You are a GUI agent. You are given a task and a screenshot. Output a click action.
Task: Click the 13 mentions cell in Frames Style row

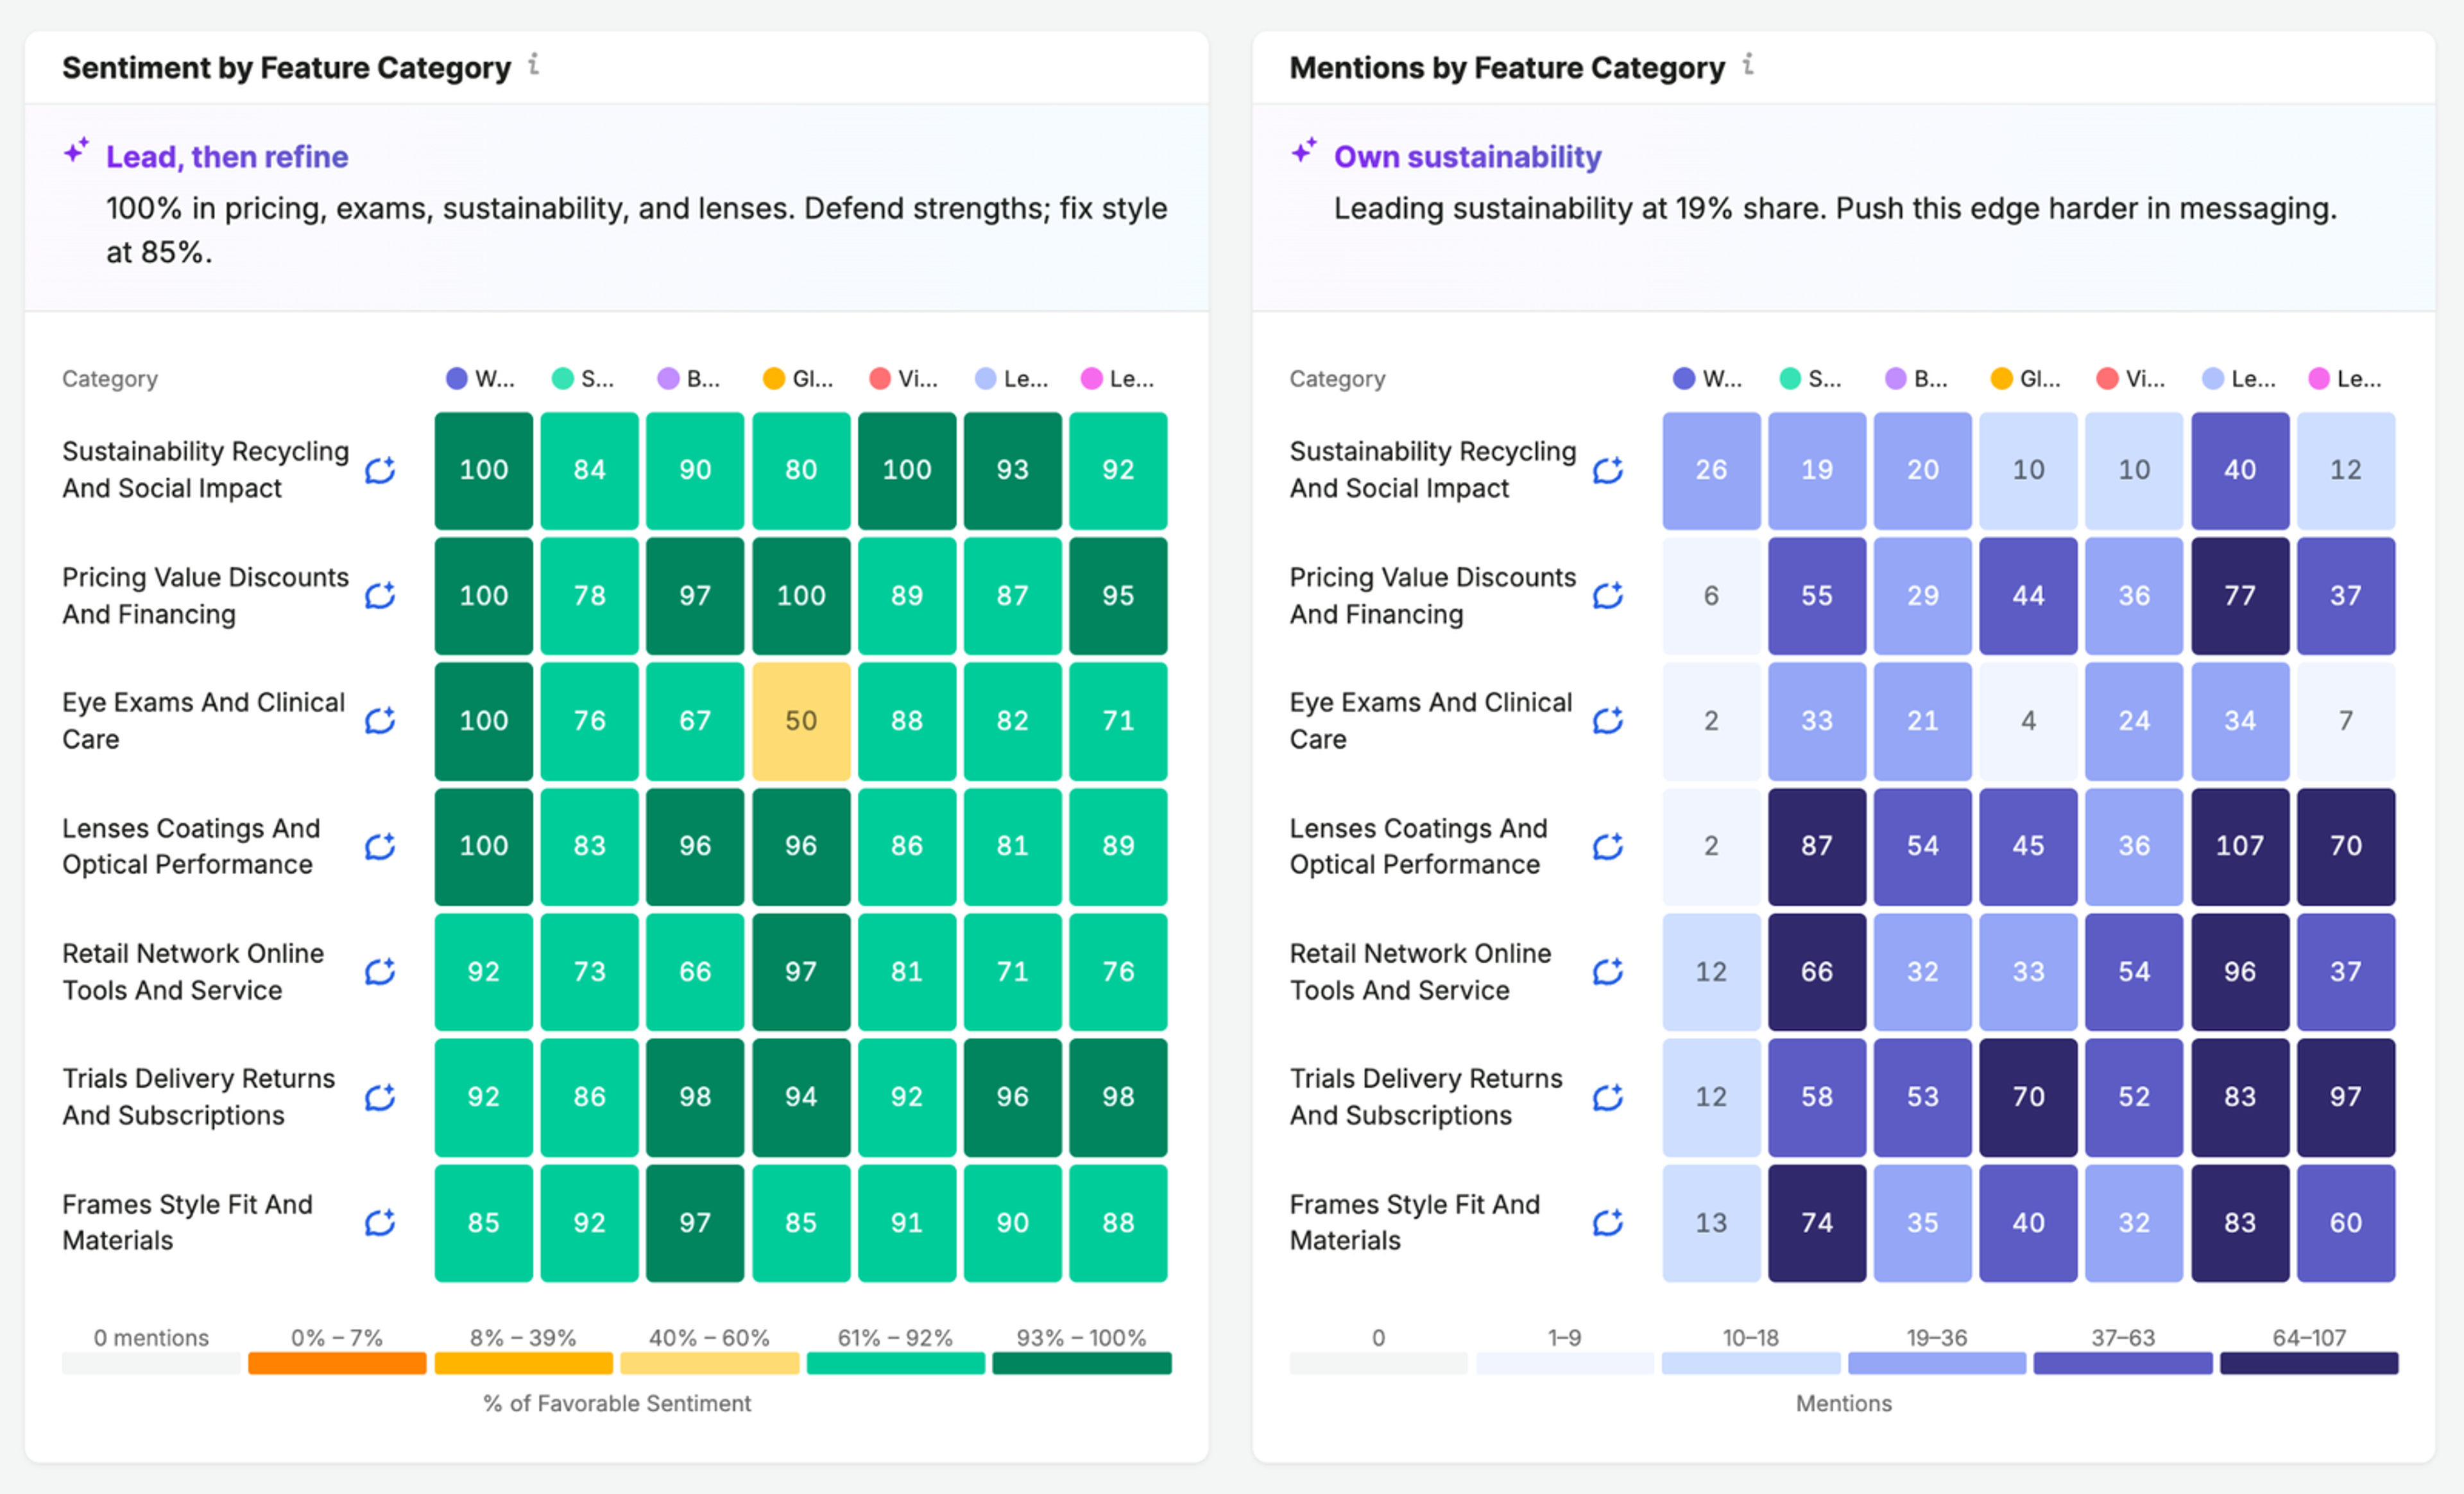[1711, 1223]
